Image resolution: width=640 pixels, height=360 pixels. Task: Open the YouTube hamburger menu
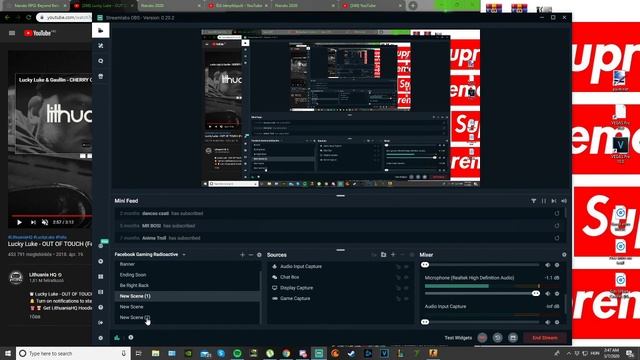(x=12, y=33)
